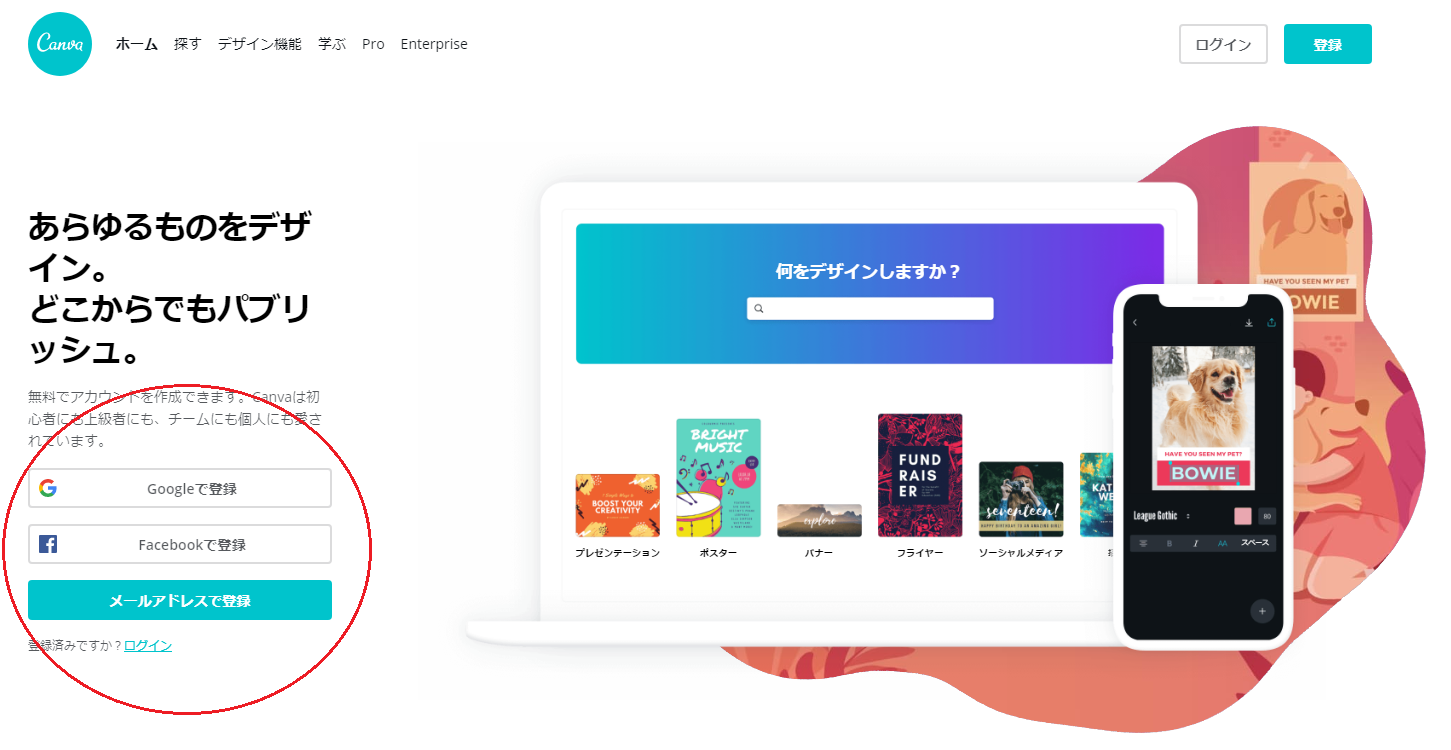Click the Canva logo
The width and height of the screenshot is (1451, 750).
pyautogui.click(x=60, y=44)
